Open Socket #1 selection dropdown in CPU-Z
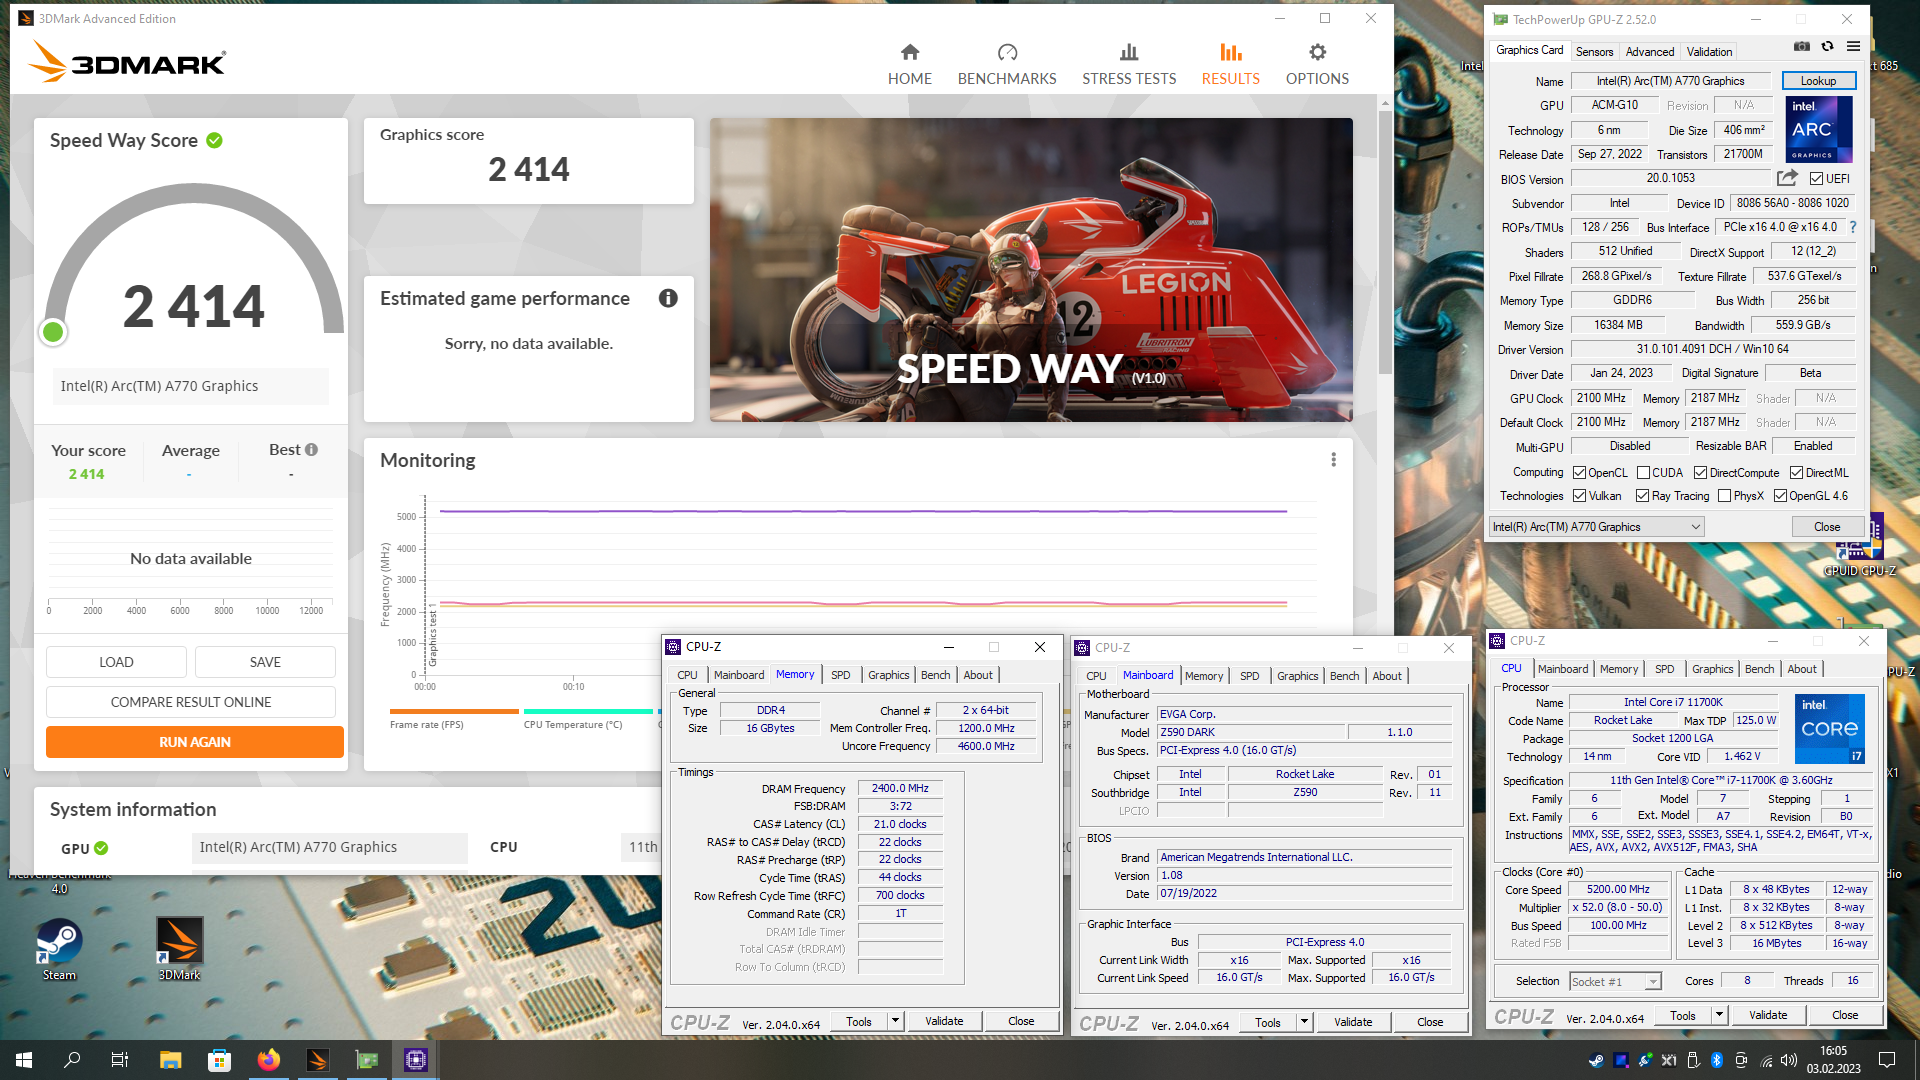 1615,982
